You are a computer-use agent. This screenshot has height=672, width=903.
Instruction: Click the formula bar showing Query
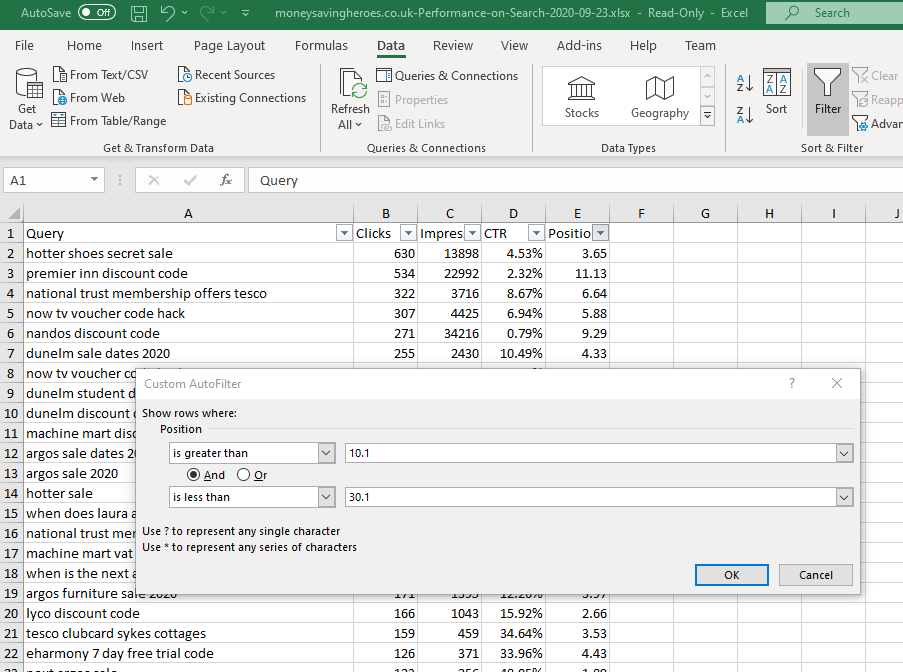click(576, 180)
